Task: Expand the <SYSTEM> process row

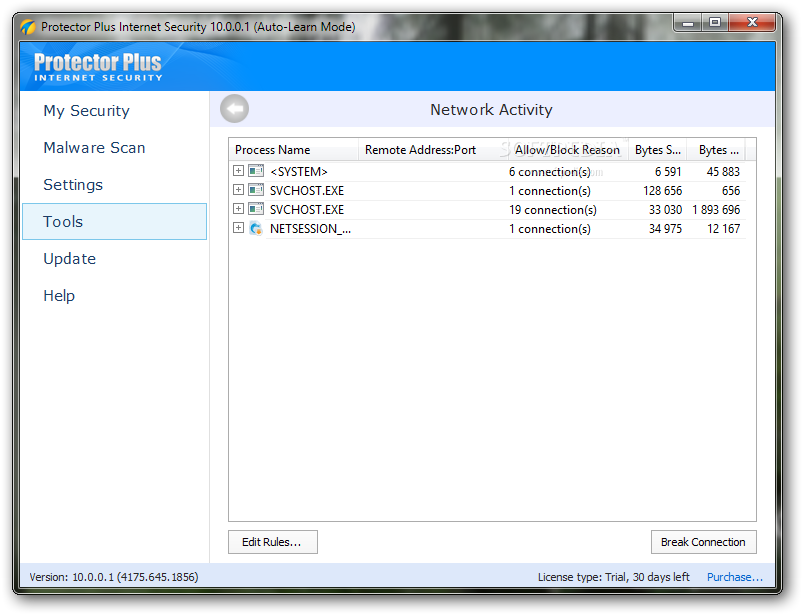Action: point(238,171)
